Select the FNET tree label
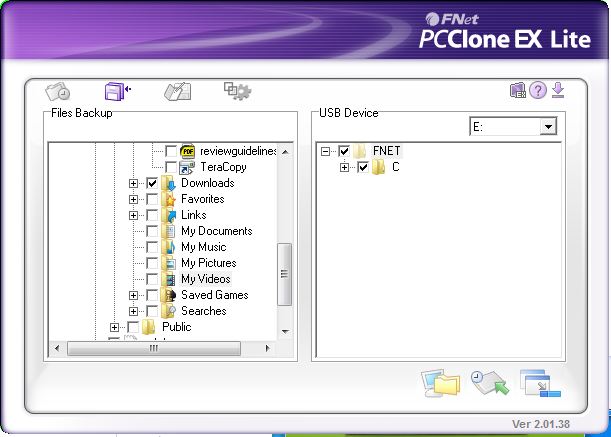The image size is (611, 437). pos(386,151)
